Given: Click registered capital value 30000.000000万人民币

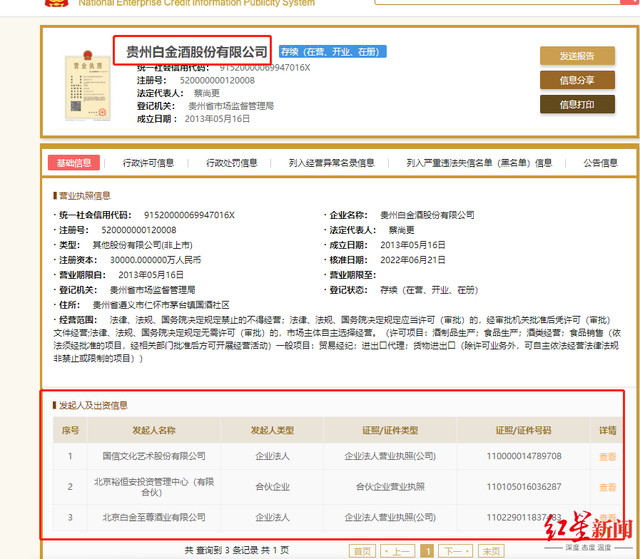Looking at the screenshot, I should (155, 260).
